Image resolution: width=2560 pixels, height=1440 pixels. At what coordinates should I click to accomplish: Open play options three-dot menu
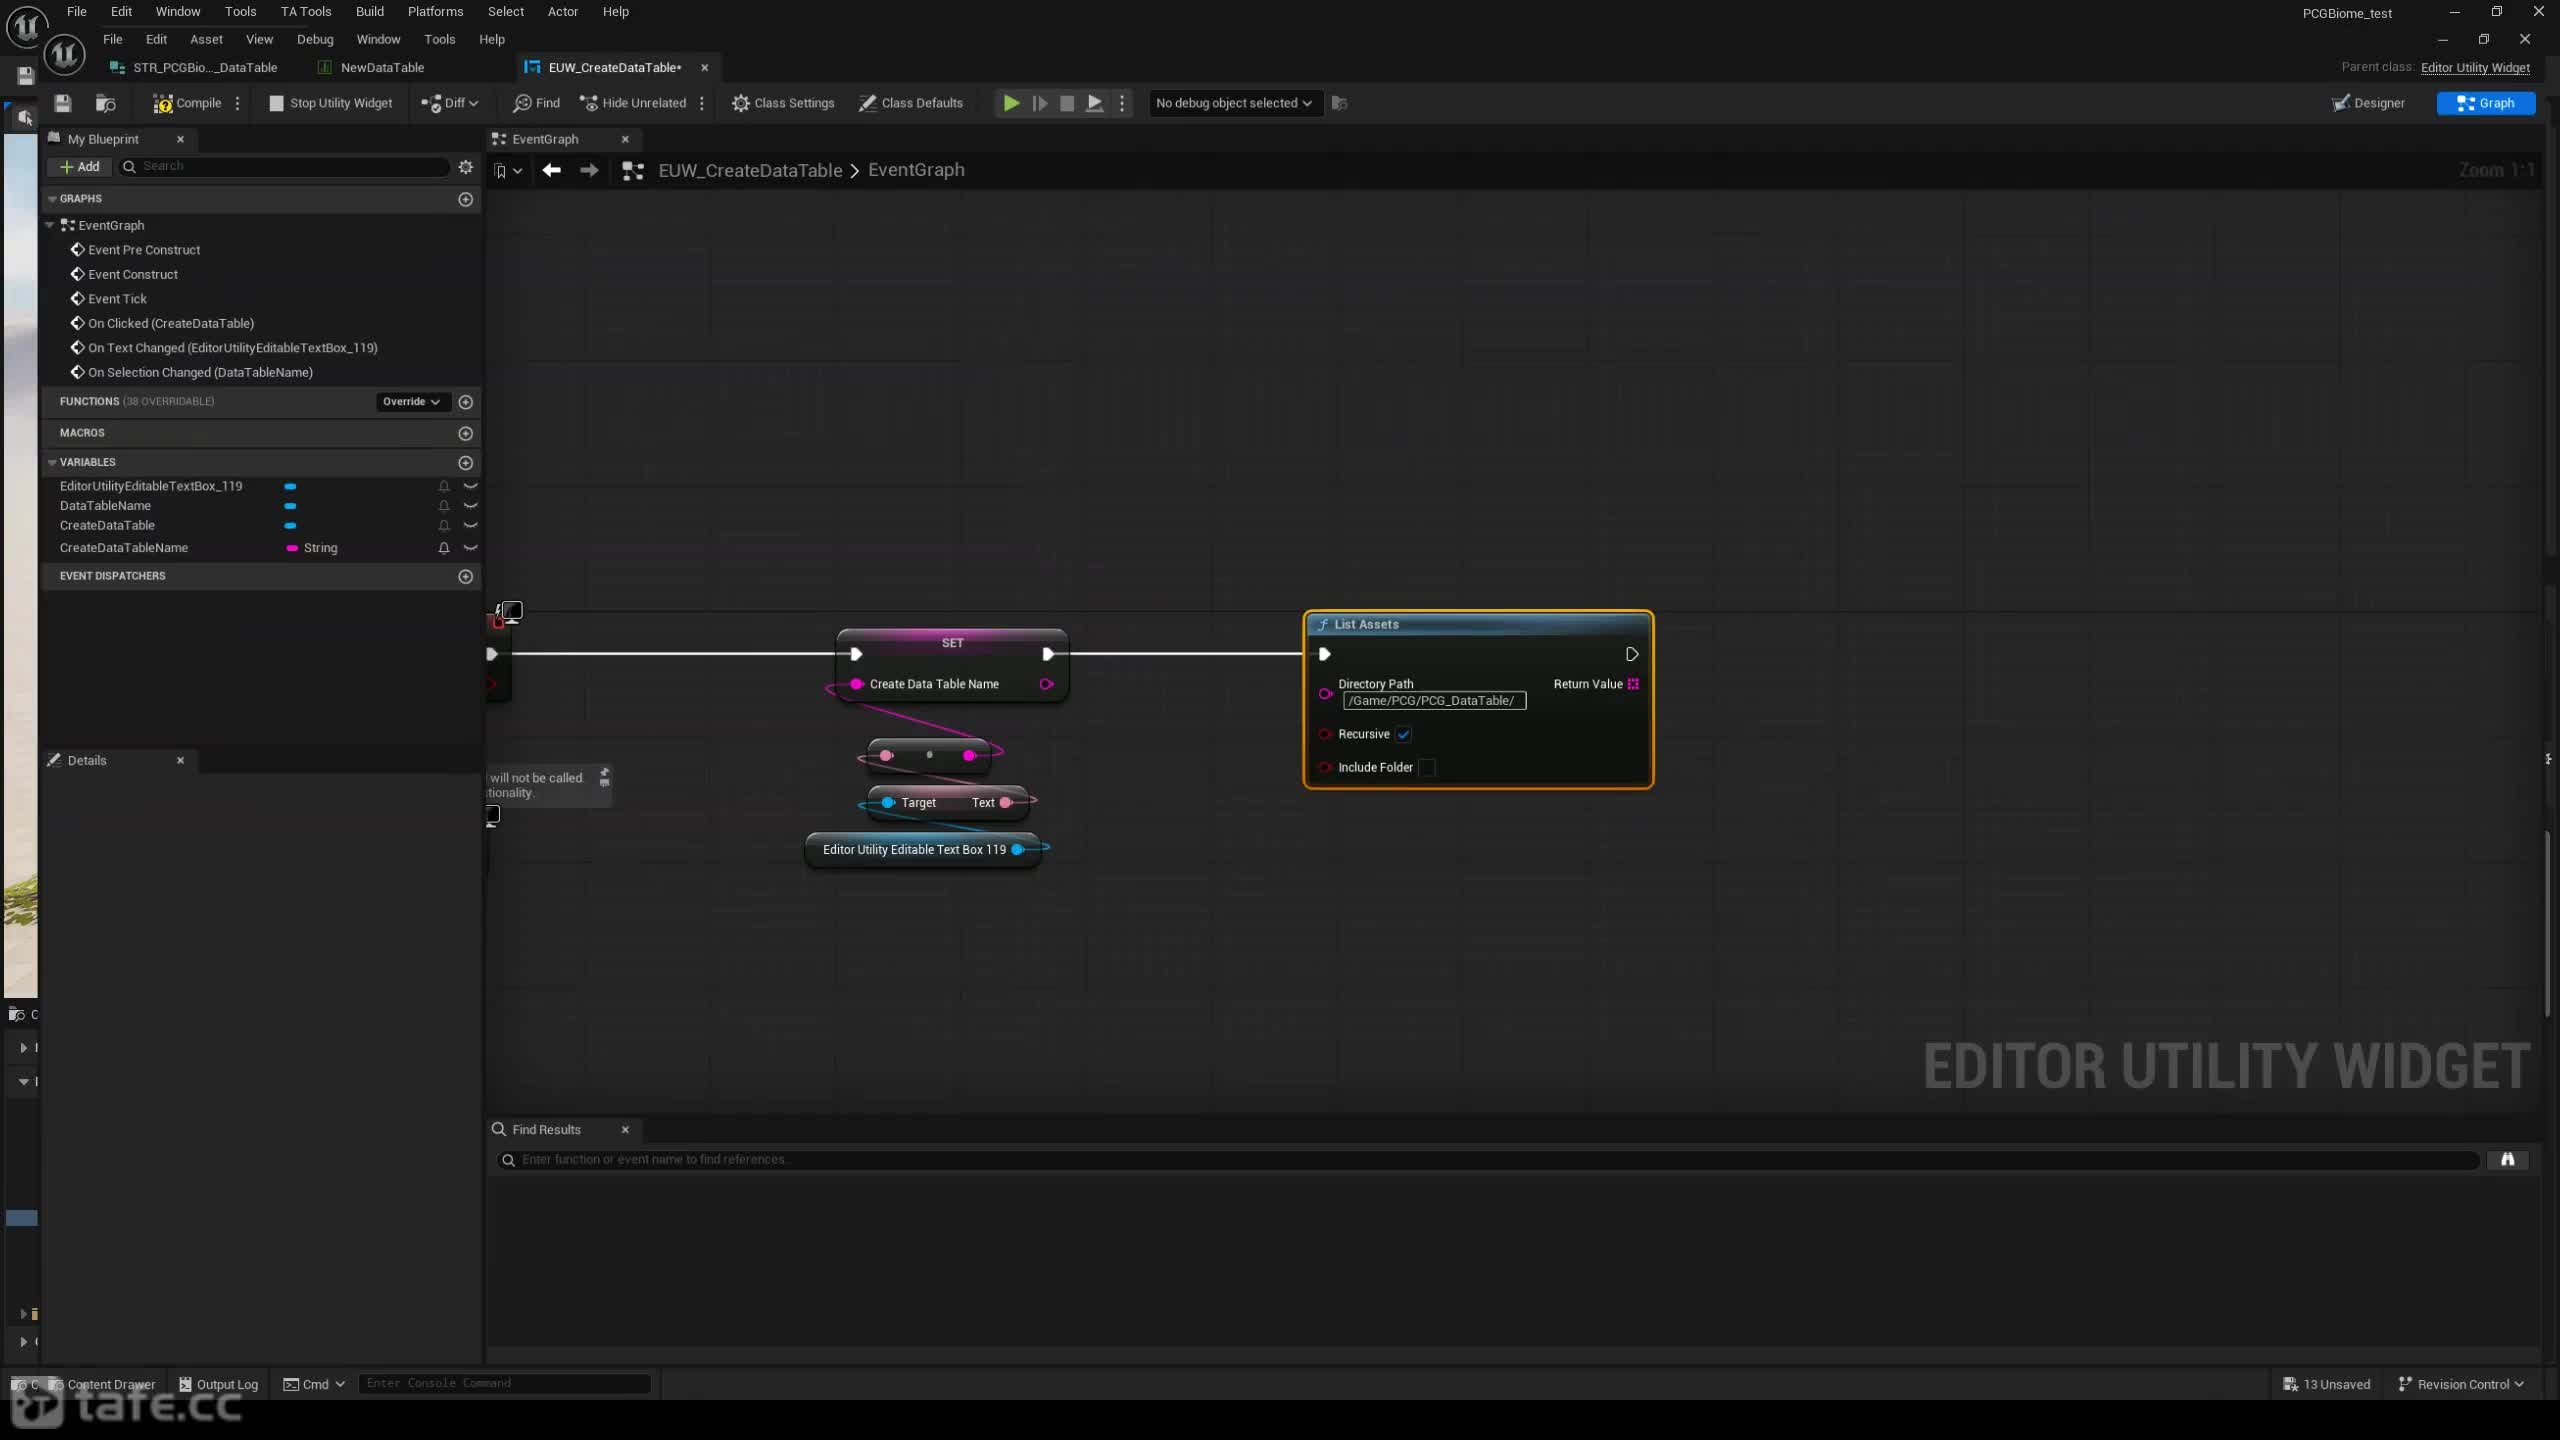coord(1122,103)
